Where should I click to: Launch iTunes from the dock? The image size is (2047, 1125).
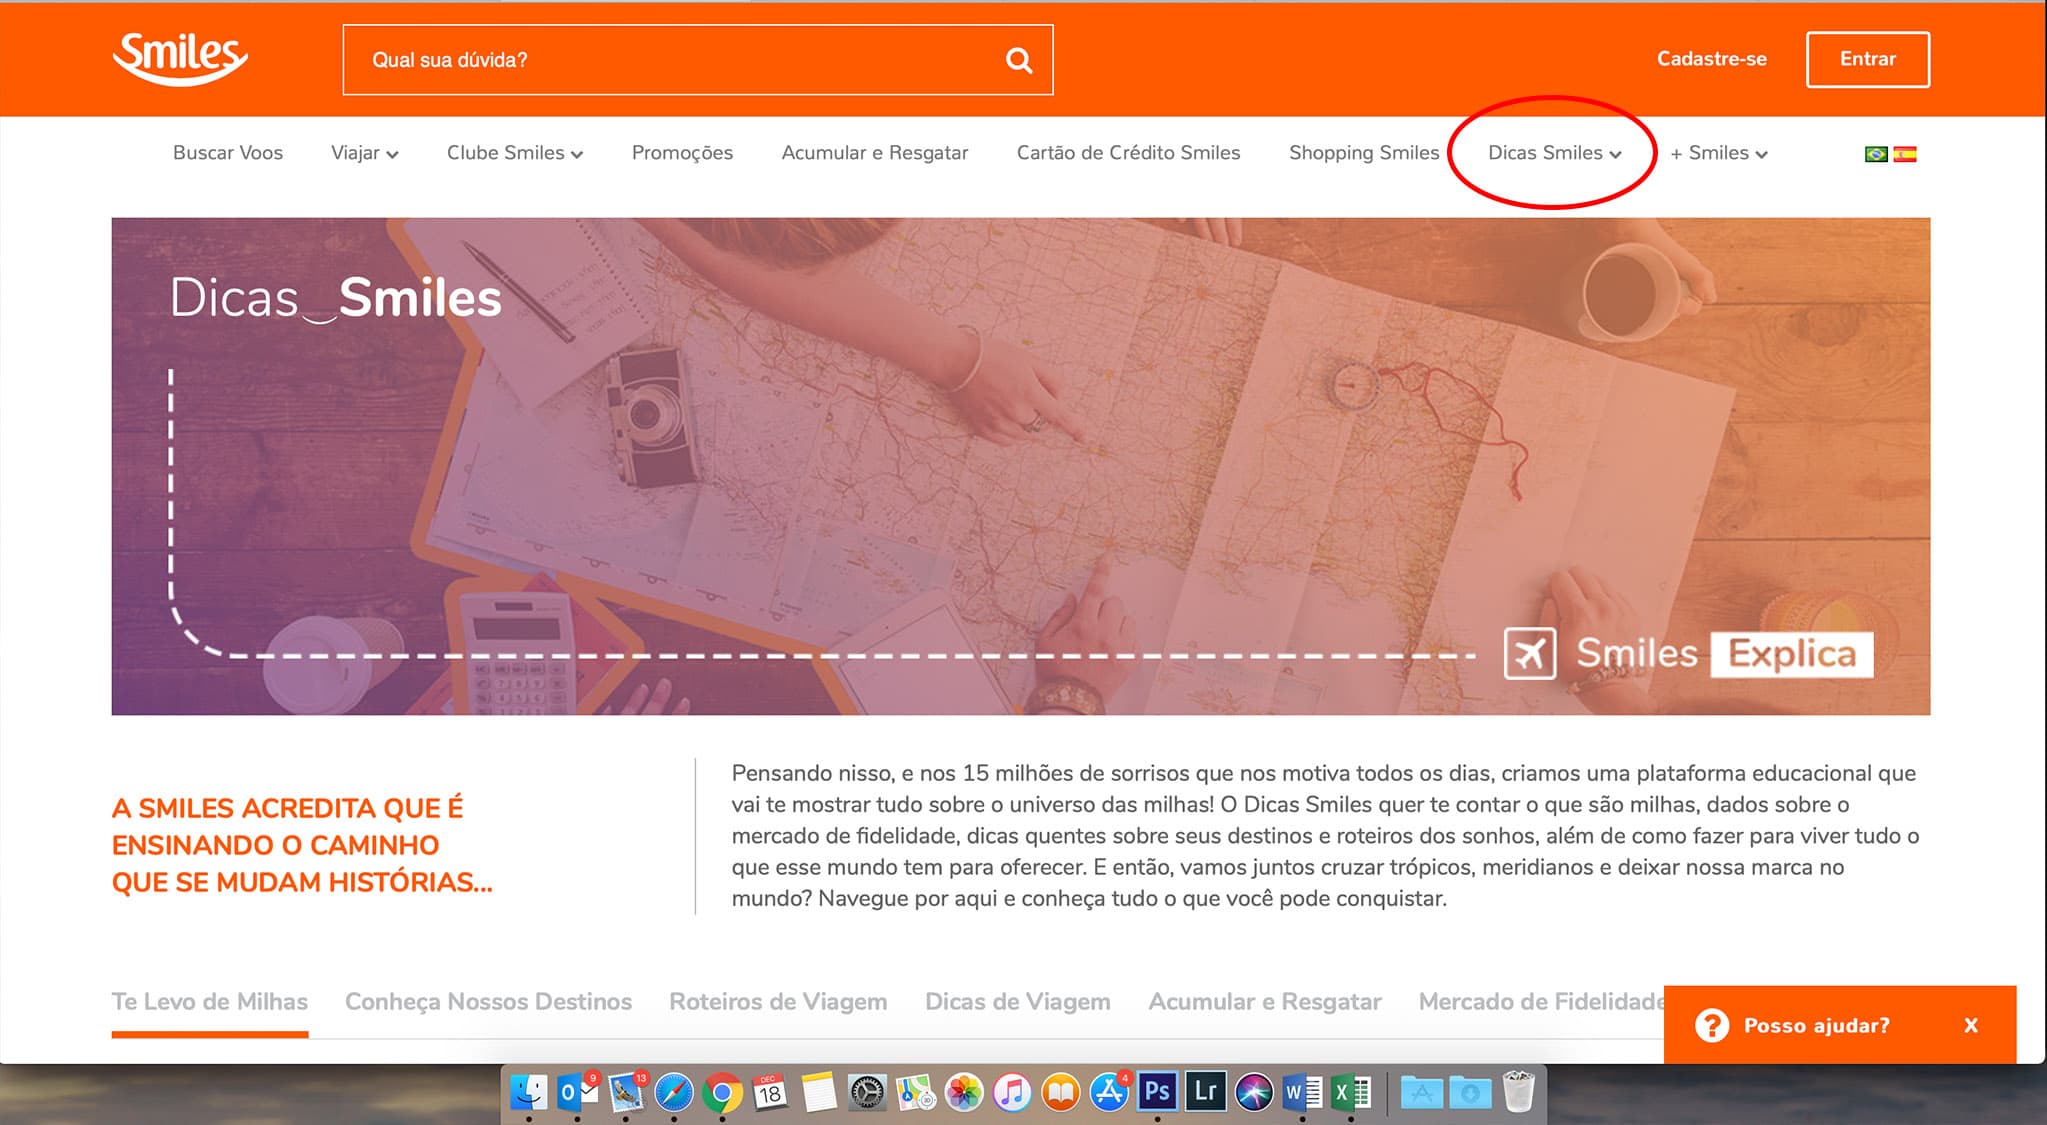pyautogui.click(x=1012, y=1092)
